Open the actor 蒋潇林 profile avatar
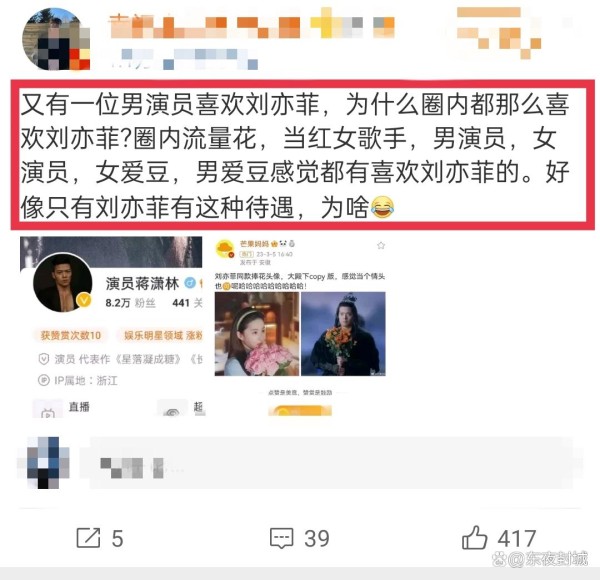This screenshot has width=600, height=580. 63,283
